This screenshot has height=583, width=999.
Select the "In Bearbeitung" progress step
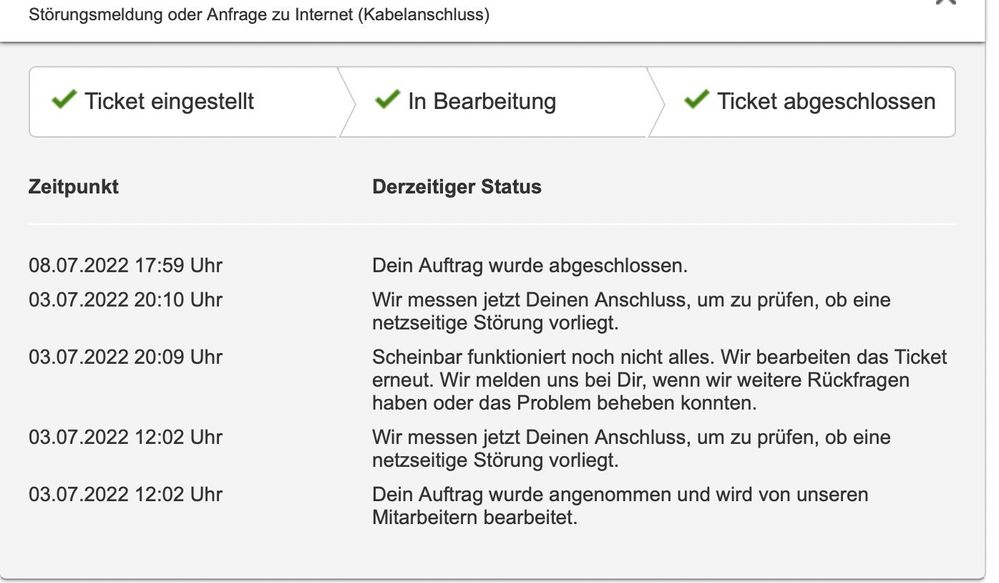(x=482, y=102)
